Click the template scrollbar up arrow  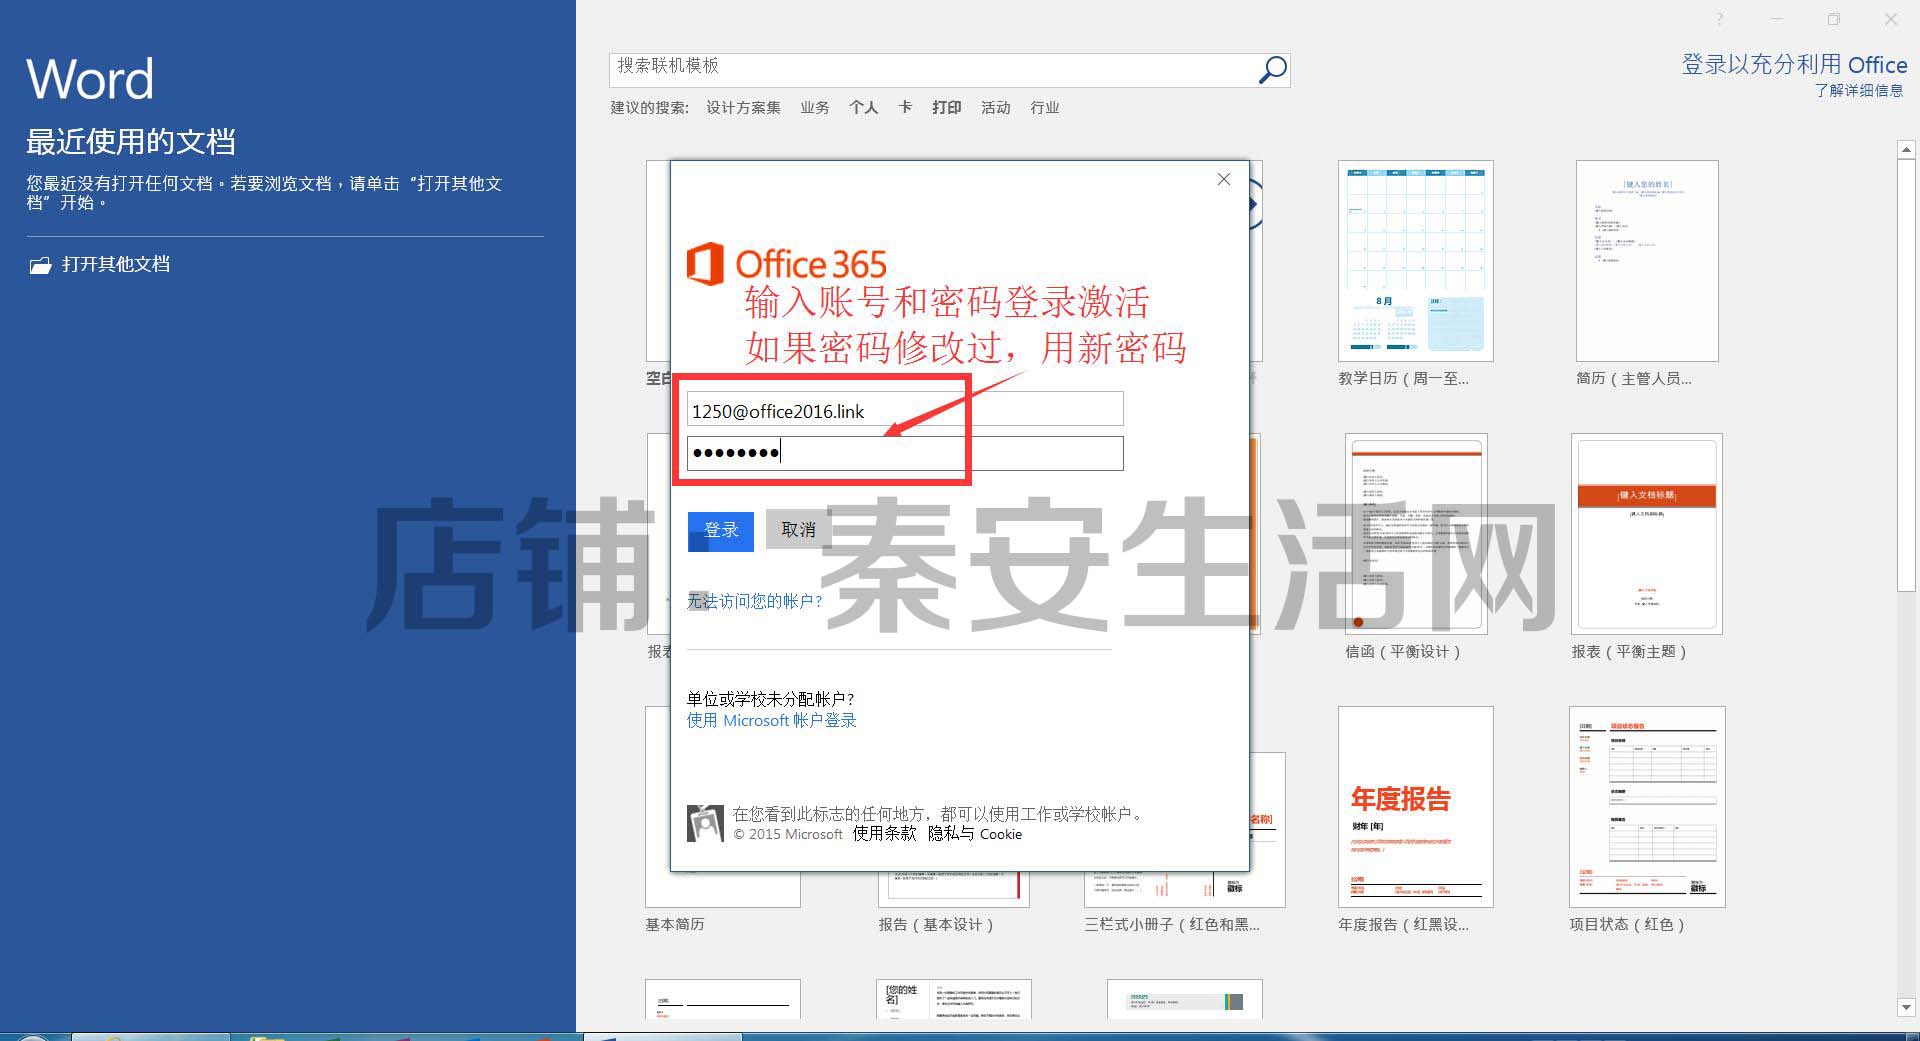(x=1906, y=150)
